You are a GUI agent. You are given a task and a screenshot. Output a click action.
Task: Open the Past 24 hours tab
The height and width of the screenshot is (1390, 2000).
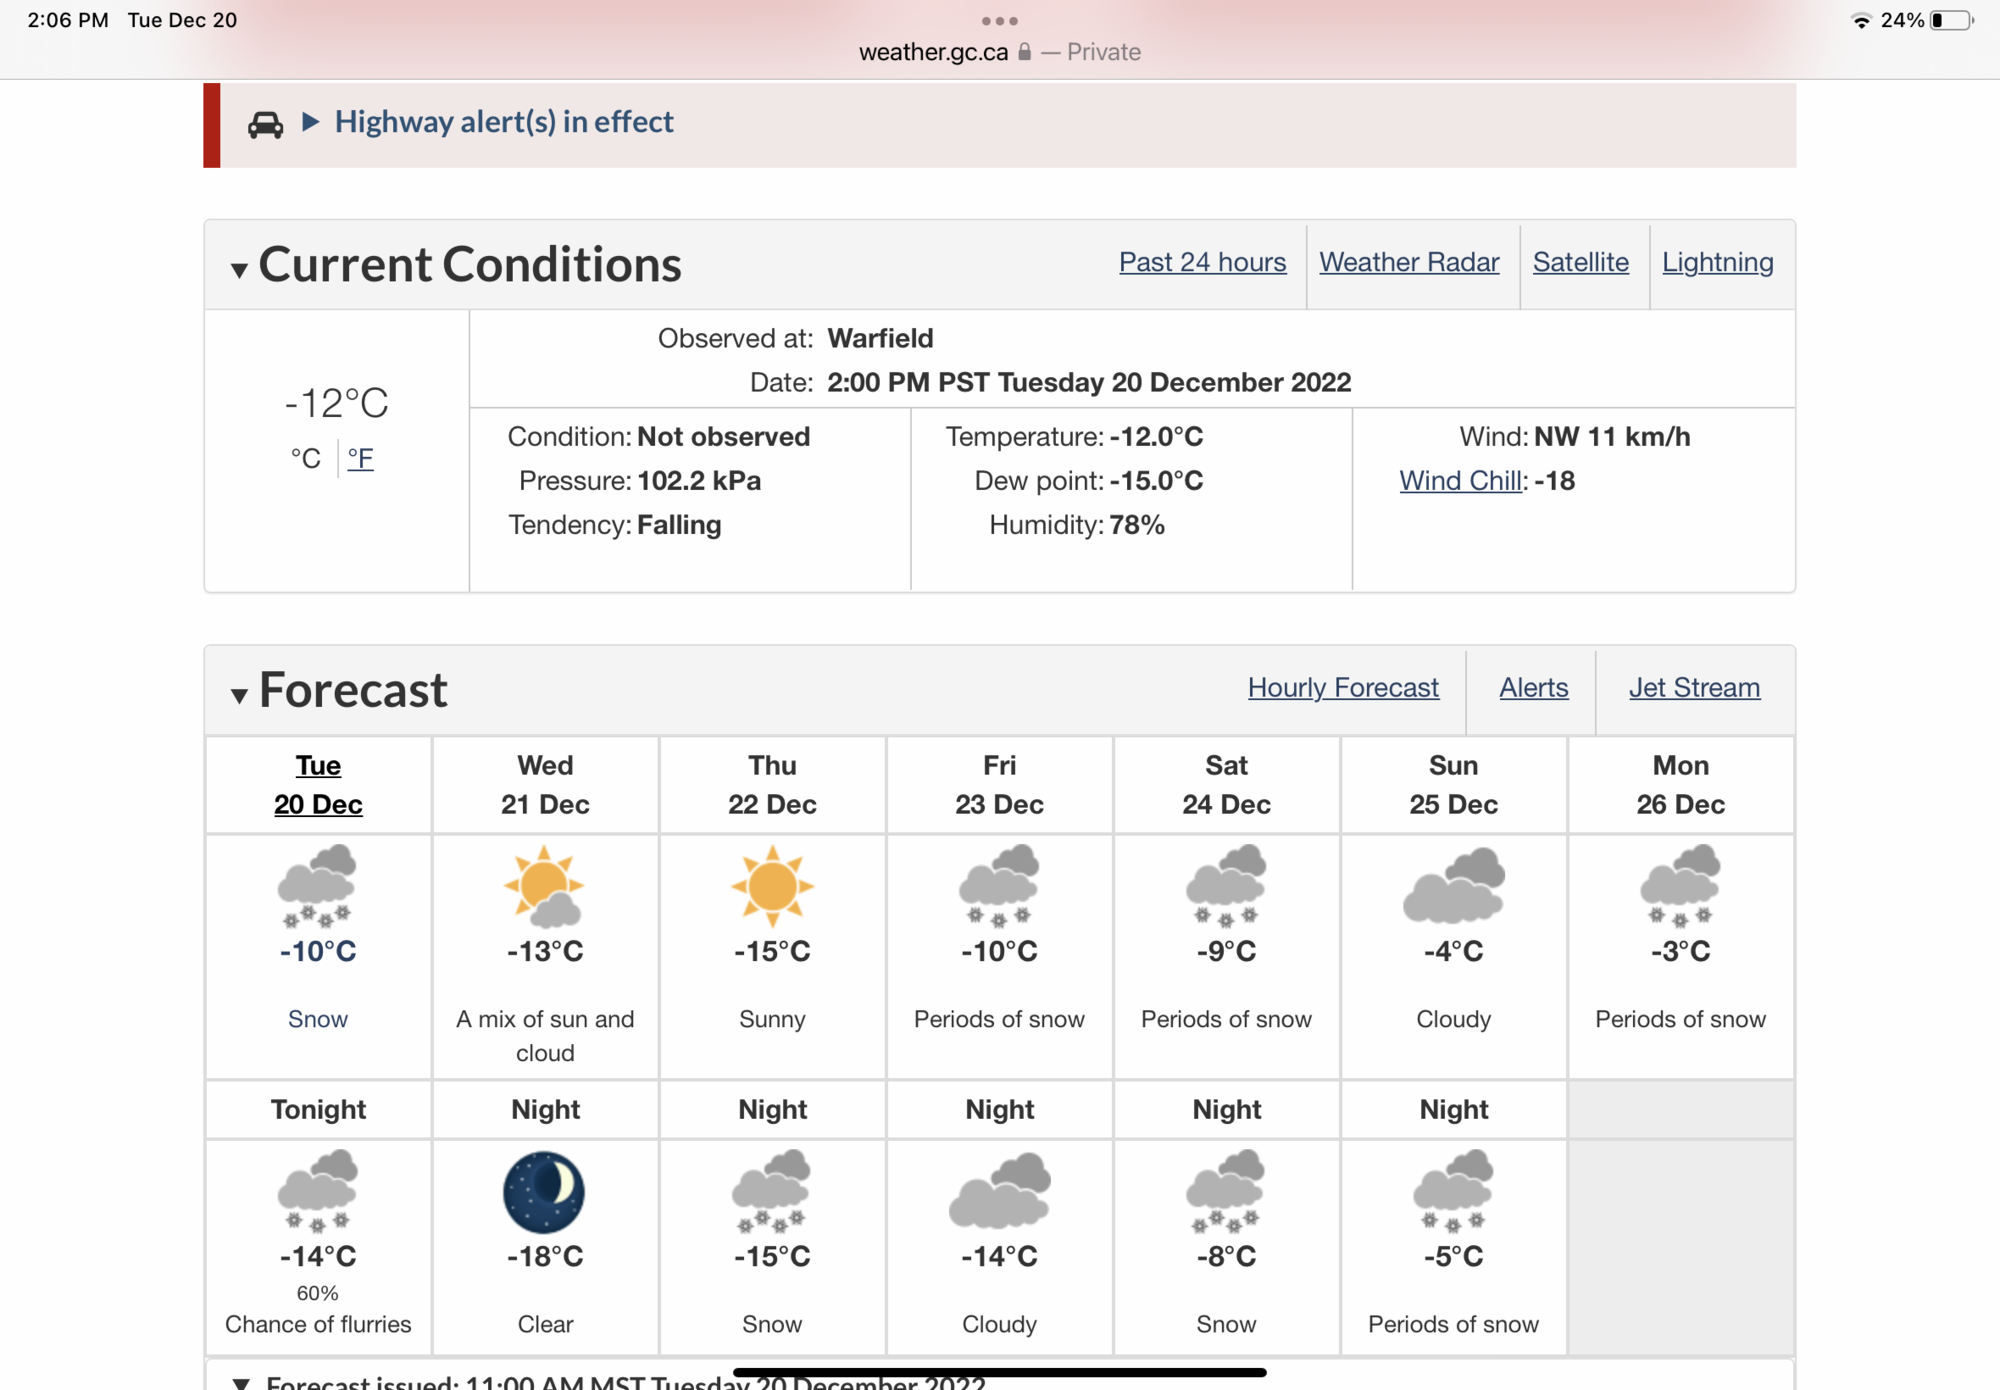pos(1202,262)
